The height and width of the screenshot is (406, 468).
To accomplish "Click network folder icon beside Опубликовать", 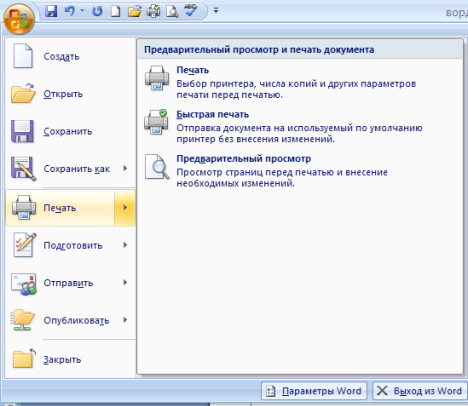I will click(22, 320).
